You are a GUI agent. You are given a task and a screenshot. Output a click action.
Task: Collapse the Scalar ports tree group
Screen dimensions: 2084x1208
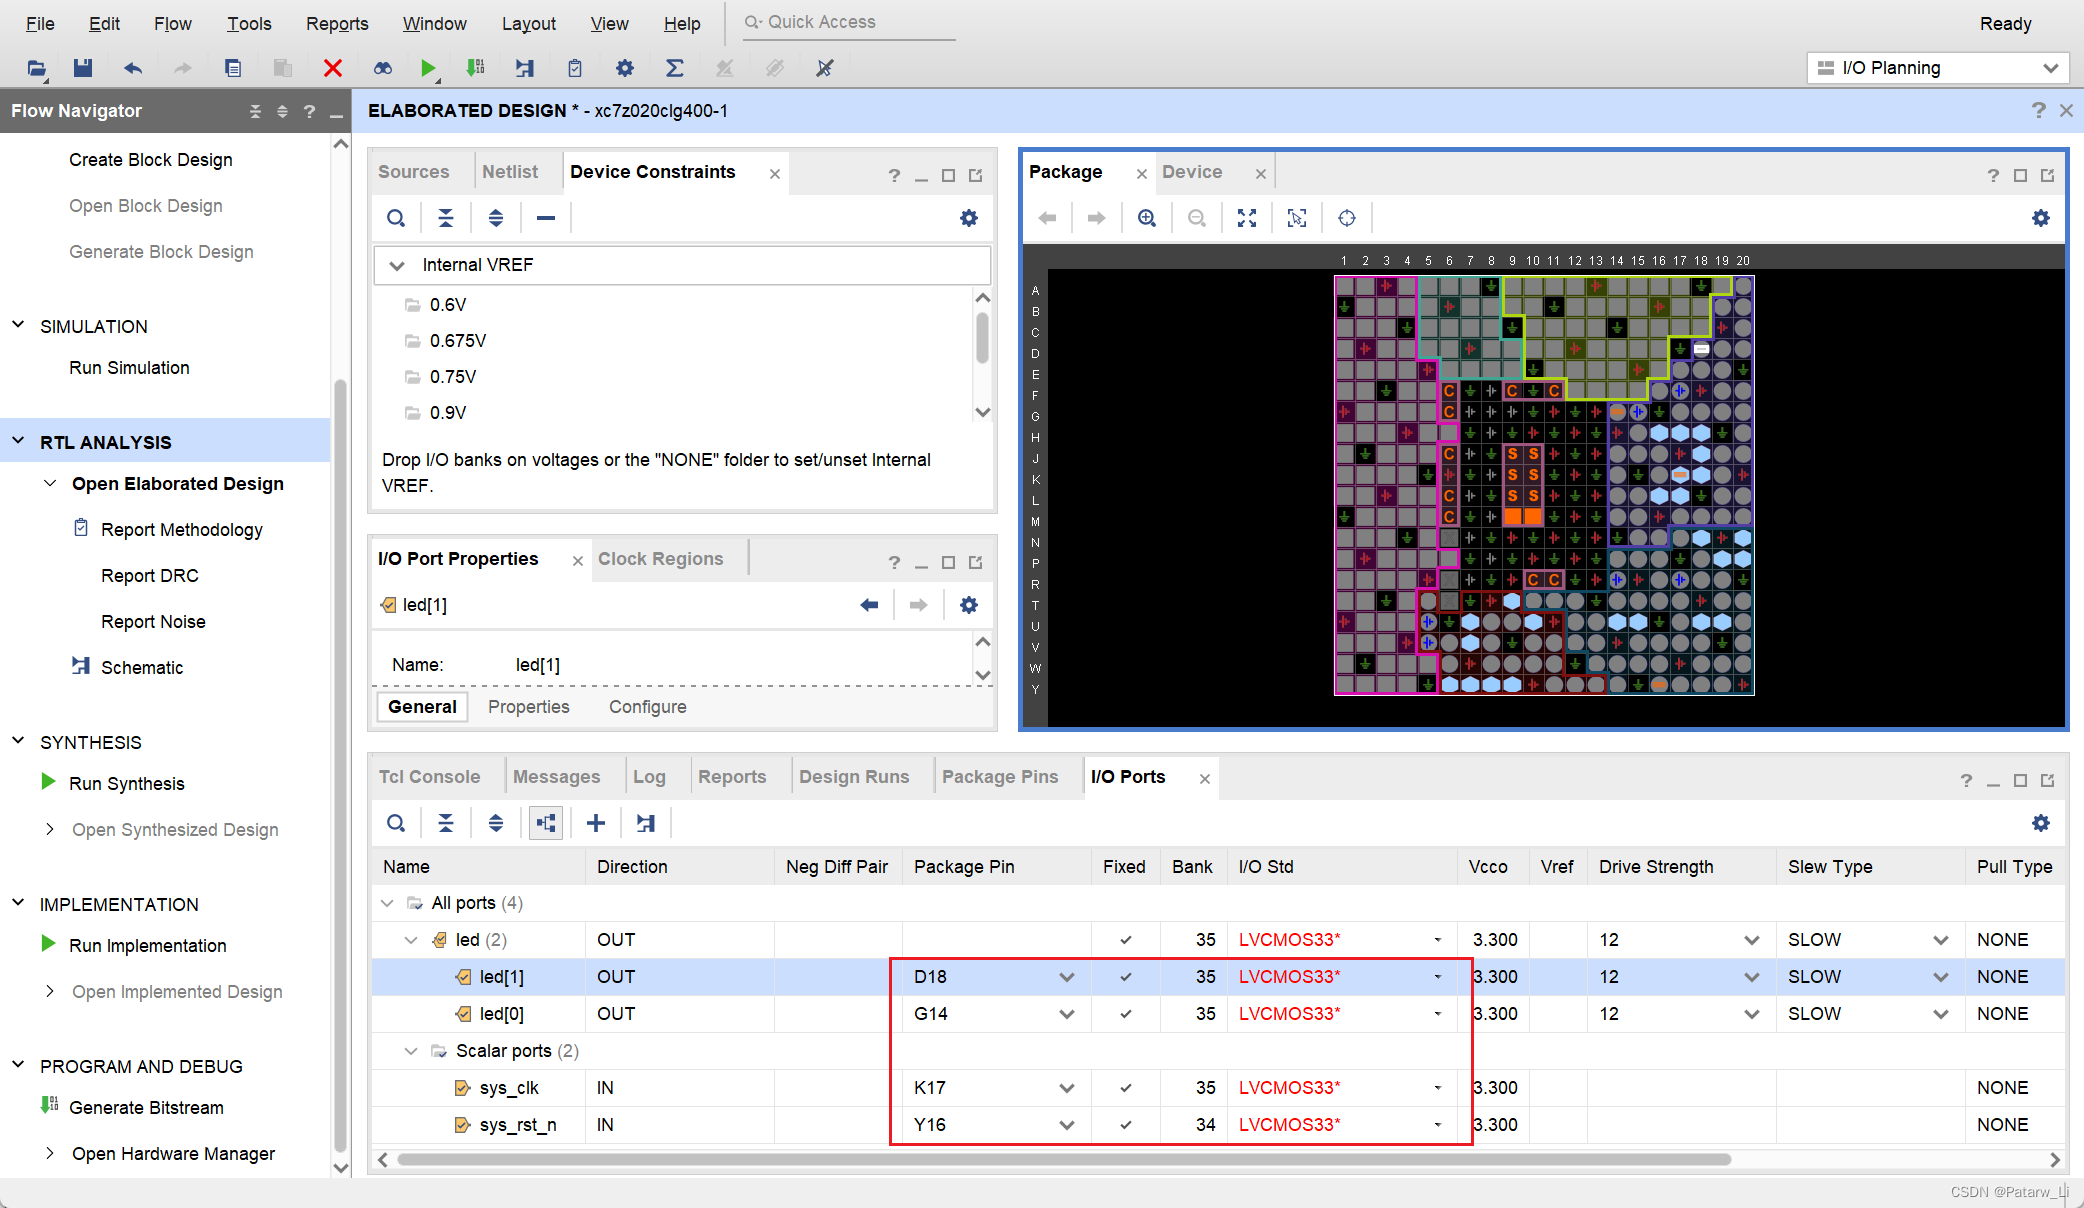(411, 1051)
